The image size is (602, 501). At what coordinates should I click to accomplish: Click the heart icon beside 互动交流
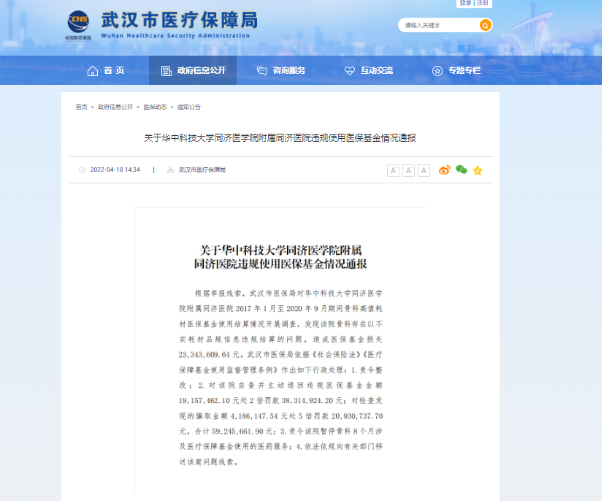tap(349, 71)
